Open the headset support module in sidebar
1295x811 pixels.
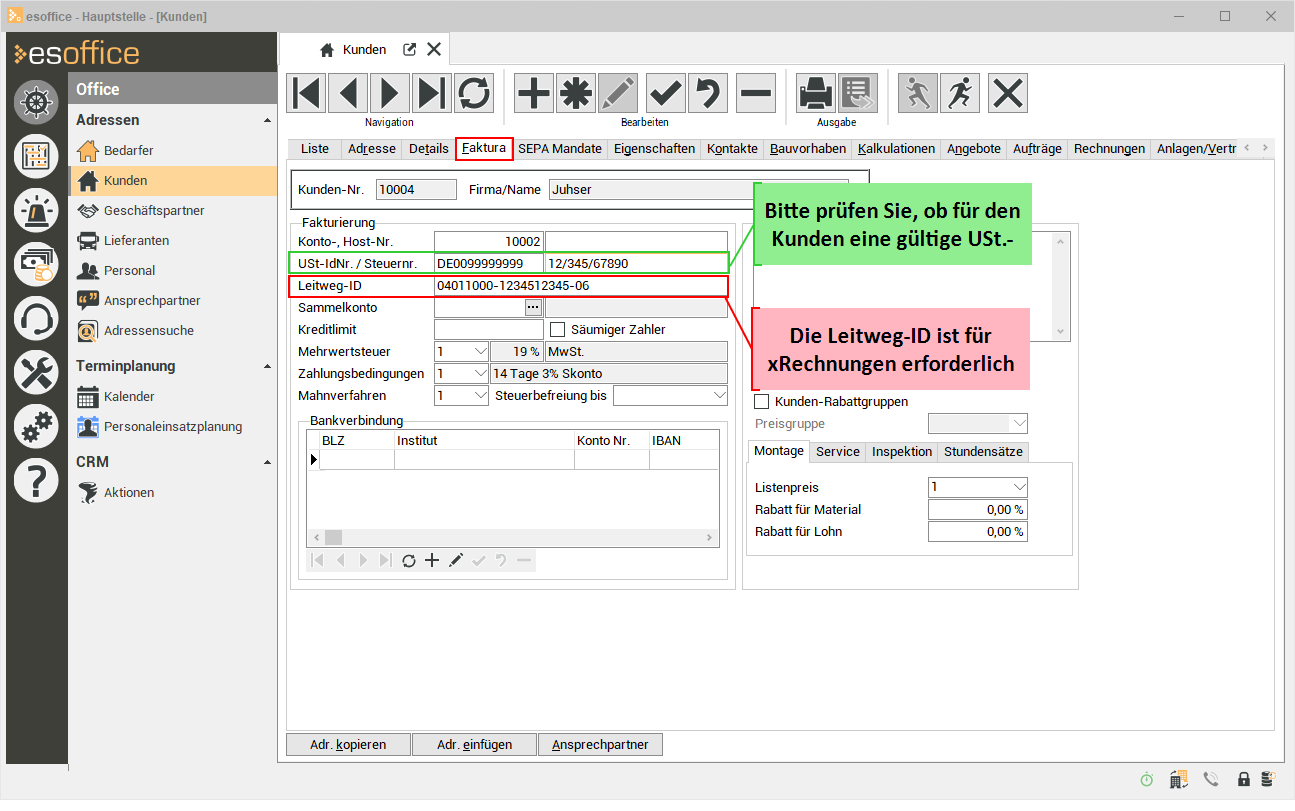click(36, 318)
